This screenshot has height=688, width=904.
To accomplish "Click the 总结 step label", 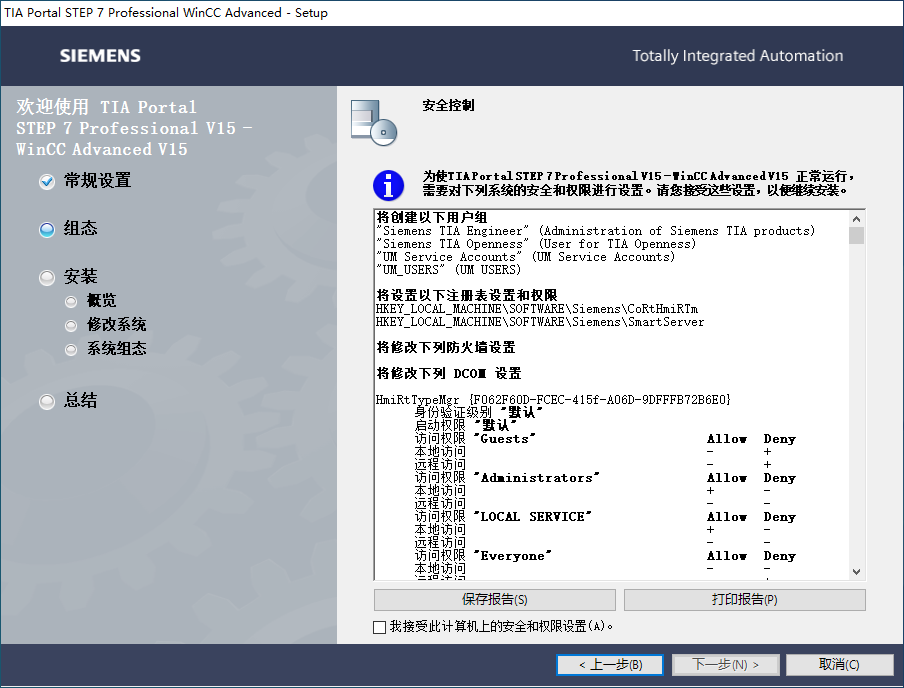I will [81, 401].
